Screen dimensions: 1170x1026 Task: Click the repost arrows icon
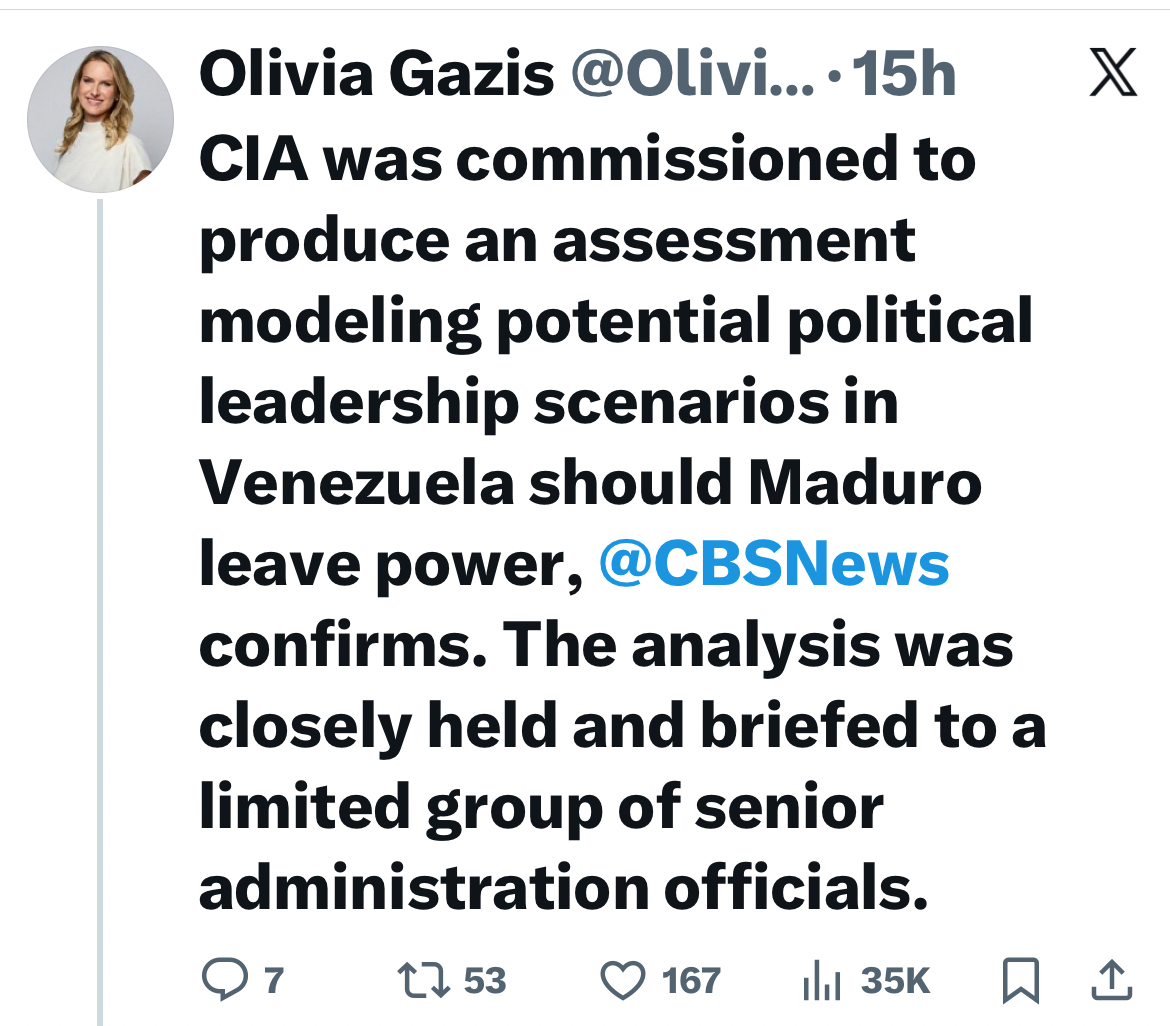point(422,980)
